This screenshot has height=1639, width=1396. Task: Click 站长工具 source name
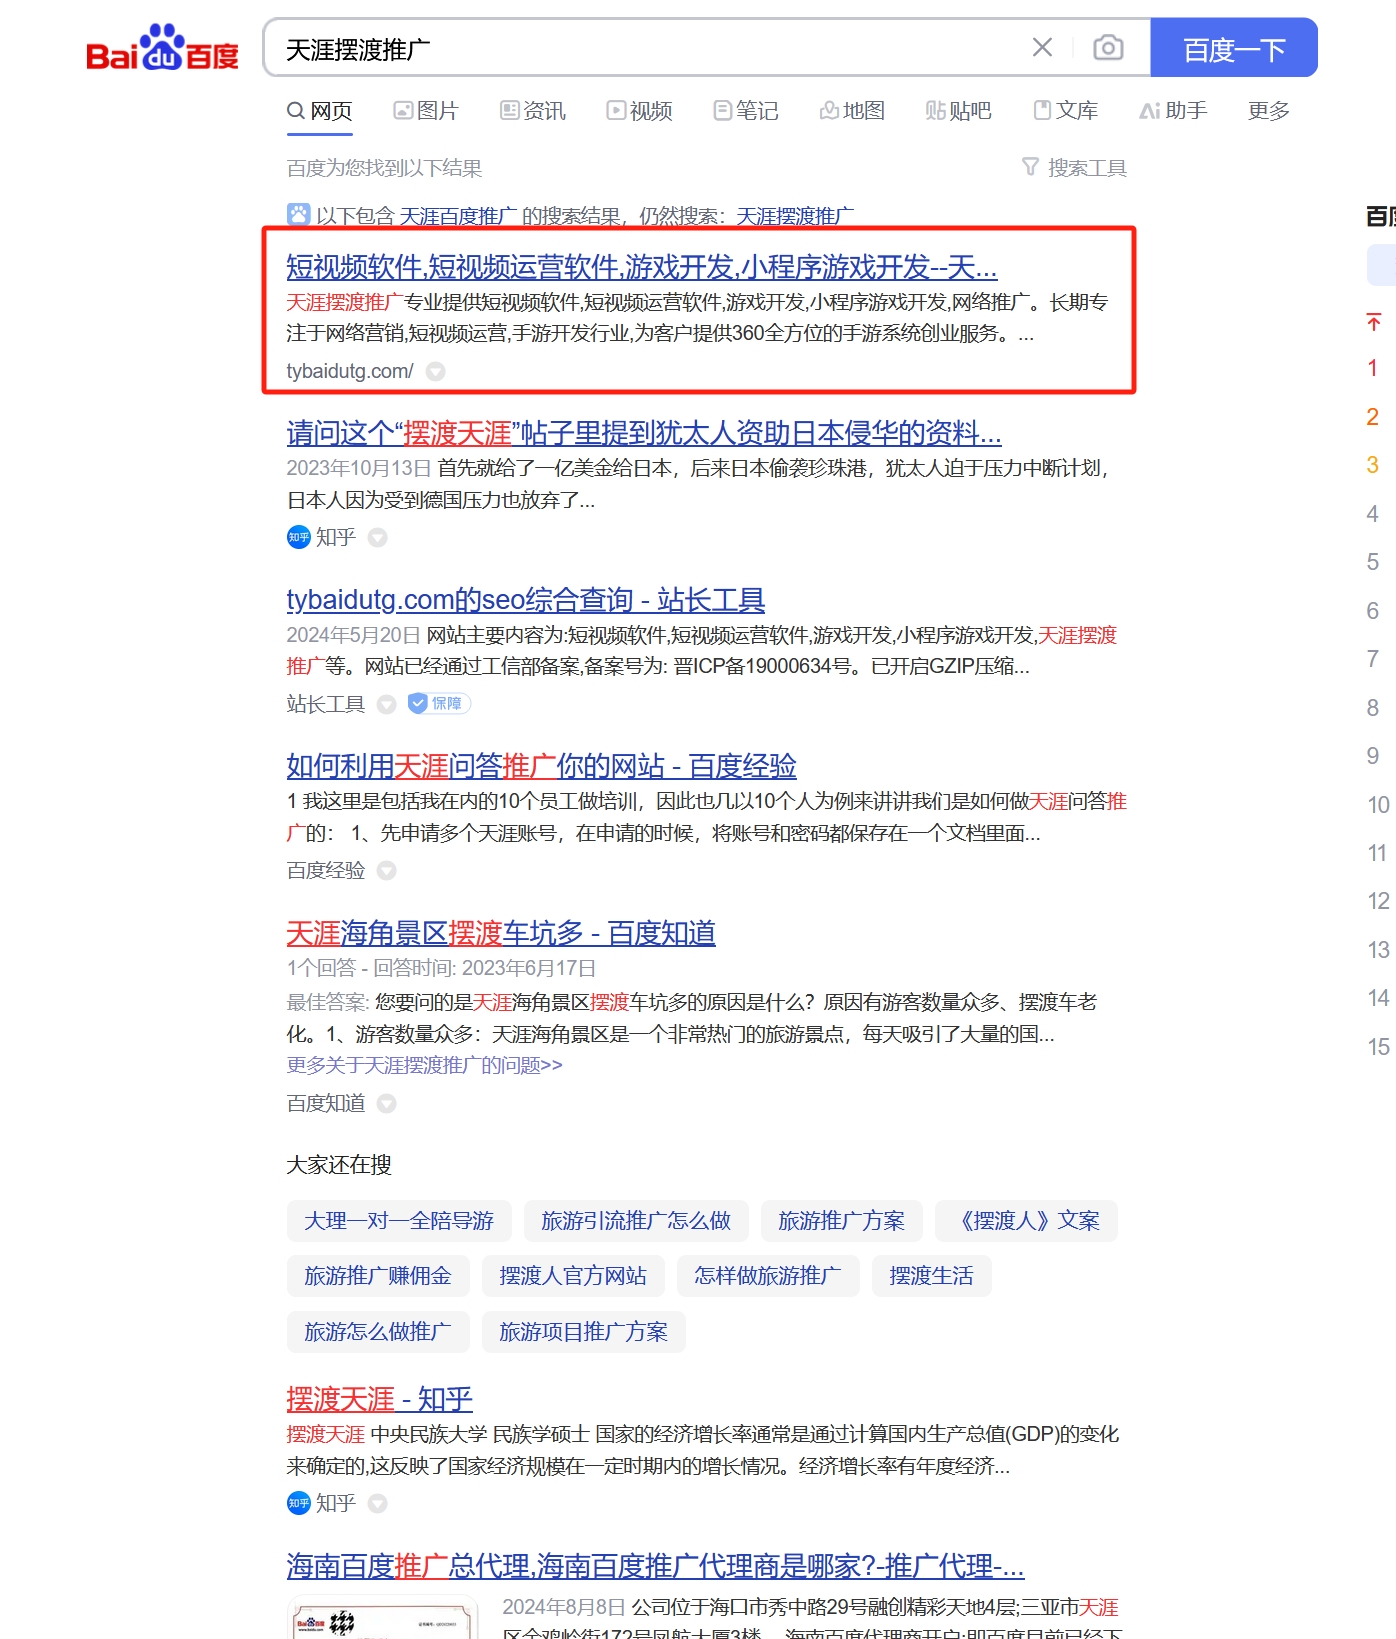(x=326, y=704)
